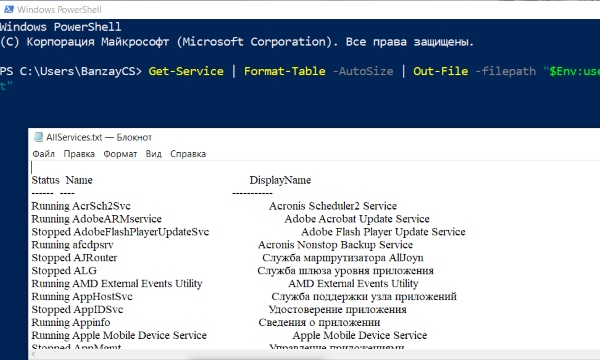Open the Файл menu in Notepad
This screenshot has width=600, height=360.
(x=43, y=154)
